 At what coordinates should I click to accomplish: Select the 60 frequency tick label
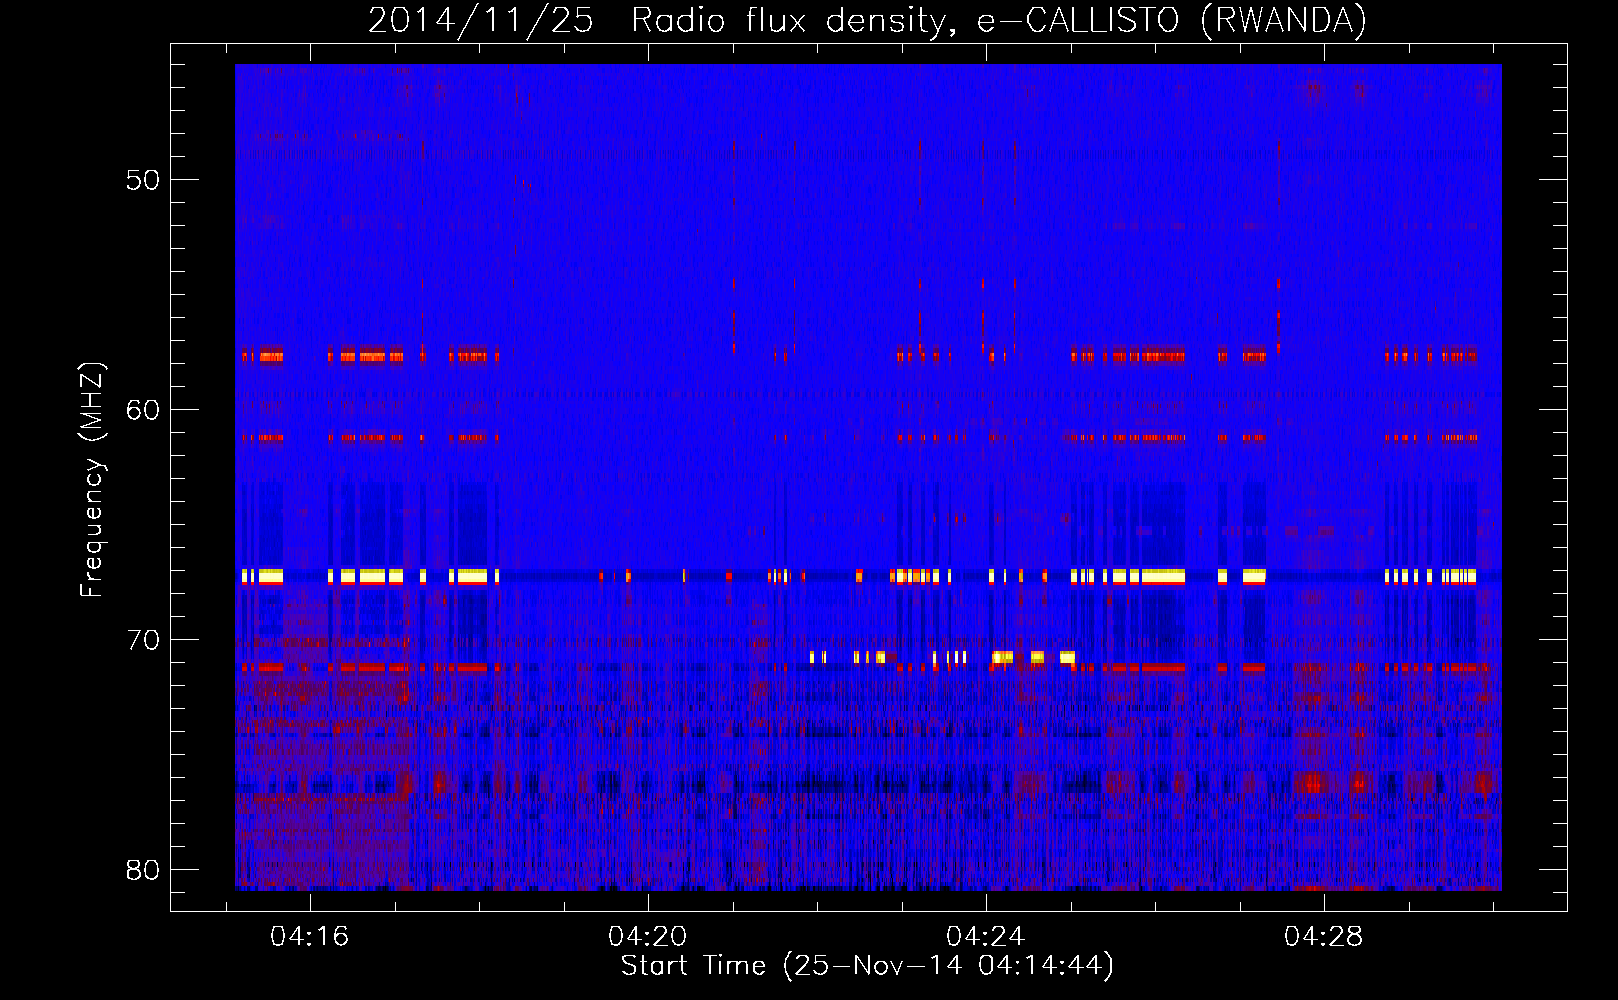[144, 410]
